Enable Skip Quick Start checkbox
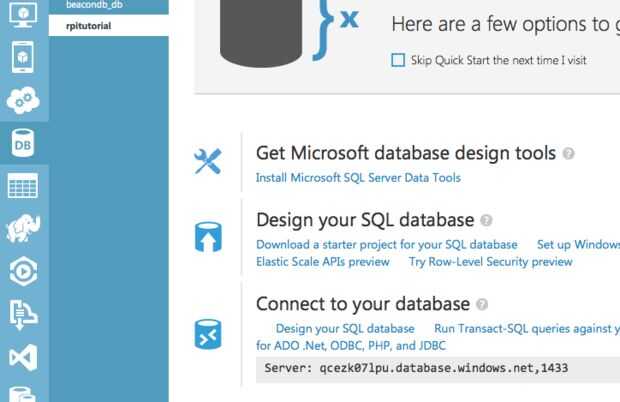Image resolution: width=620 pixels, height=402 pixels. (398, 60)
